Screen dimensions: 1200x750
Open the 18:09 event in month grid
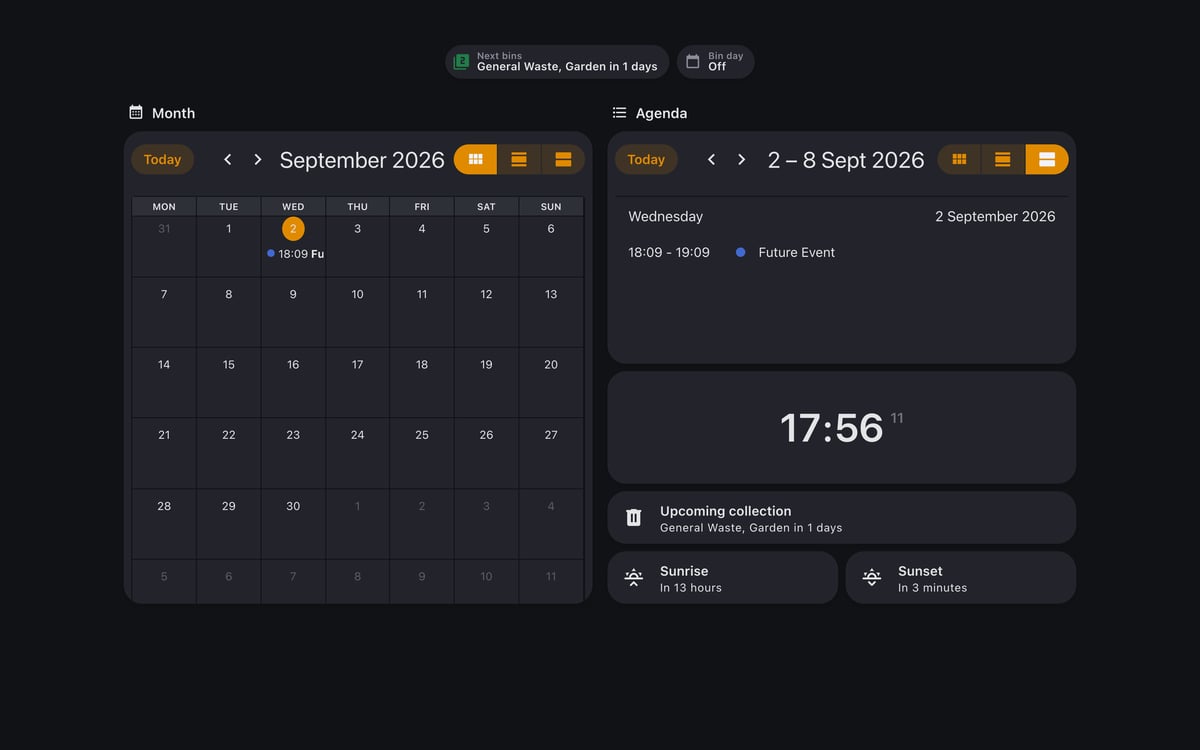pyautogui.click(x=294, y=254)
